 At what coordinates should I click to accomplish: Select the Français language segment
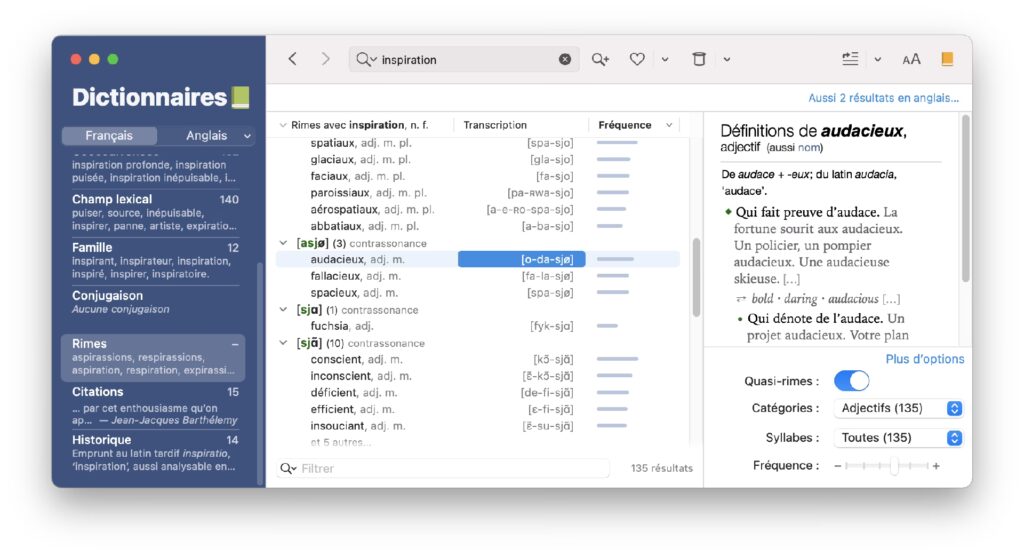click(109, 136)
